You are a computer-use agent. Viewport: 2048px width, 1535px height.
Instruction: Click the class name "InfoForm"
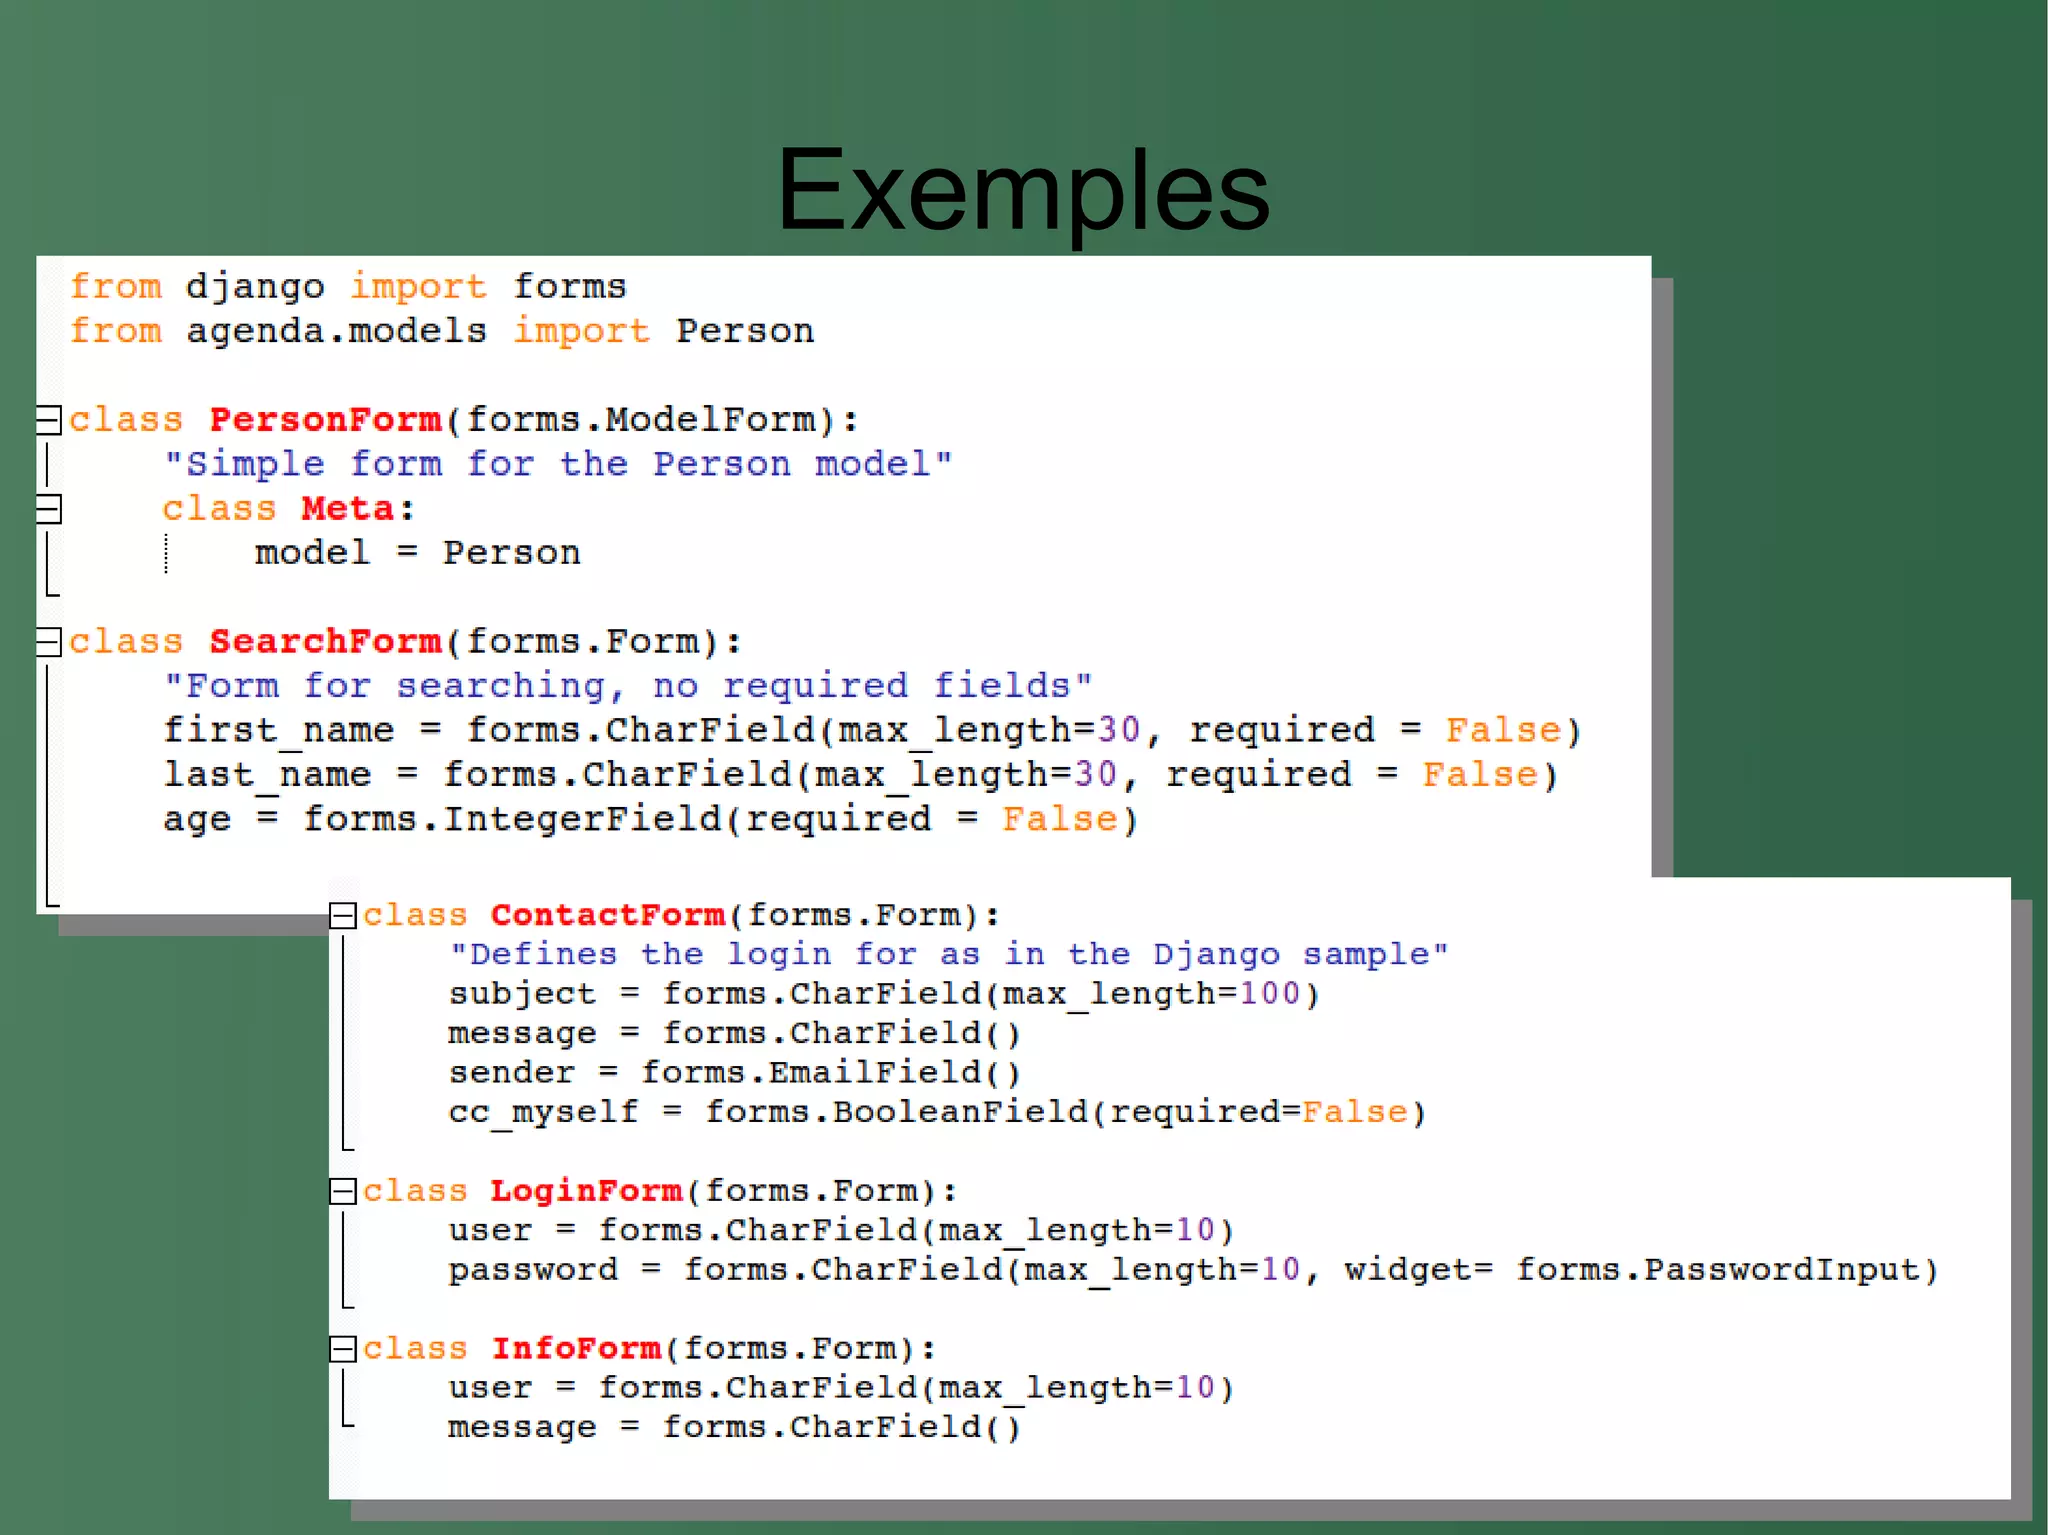point(576,1349)
